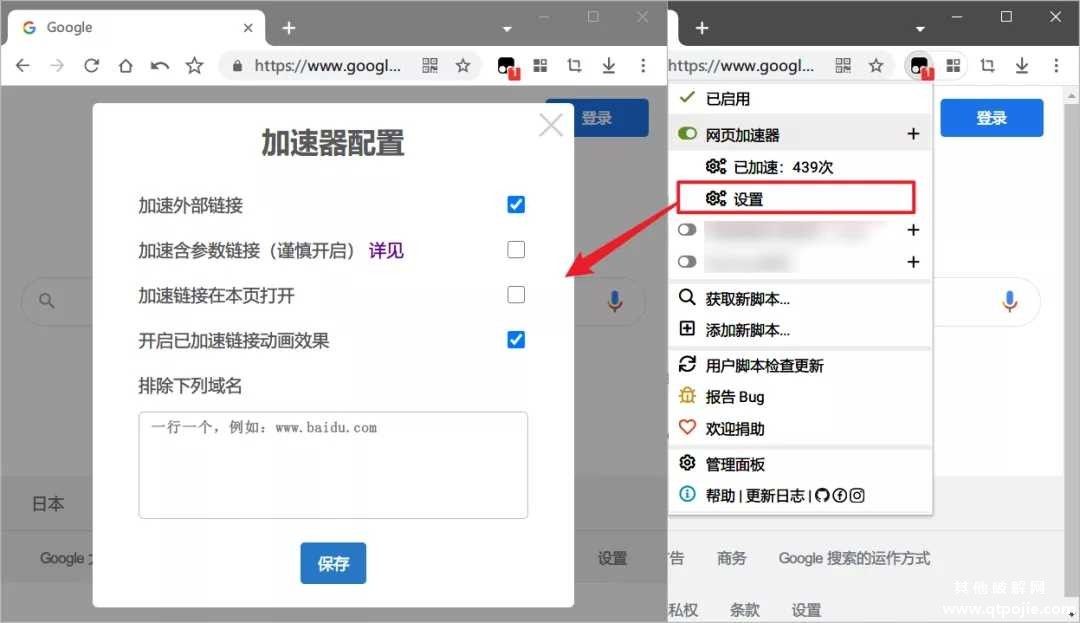The image size is (1080, 623).
Task: Choose 获取新脚本... menu entry
Action: pyautogui.click(x=747, y=298)
